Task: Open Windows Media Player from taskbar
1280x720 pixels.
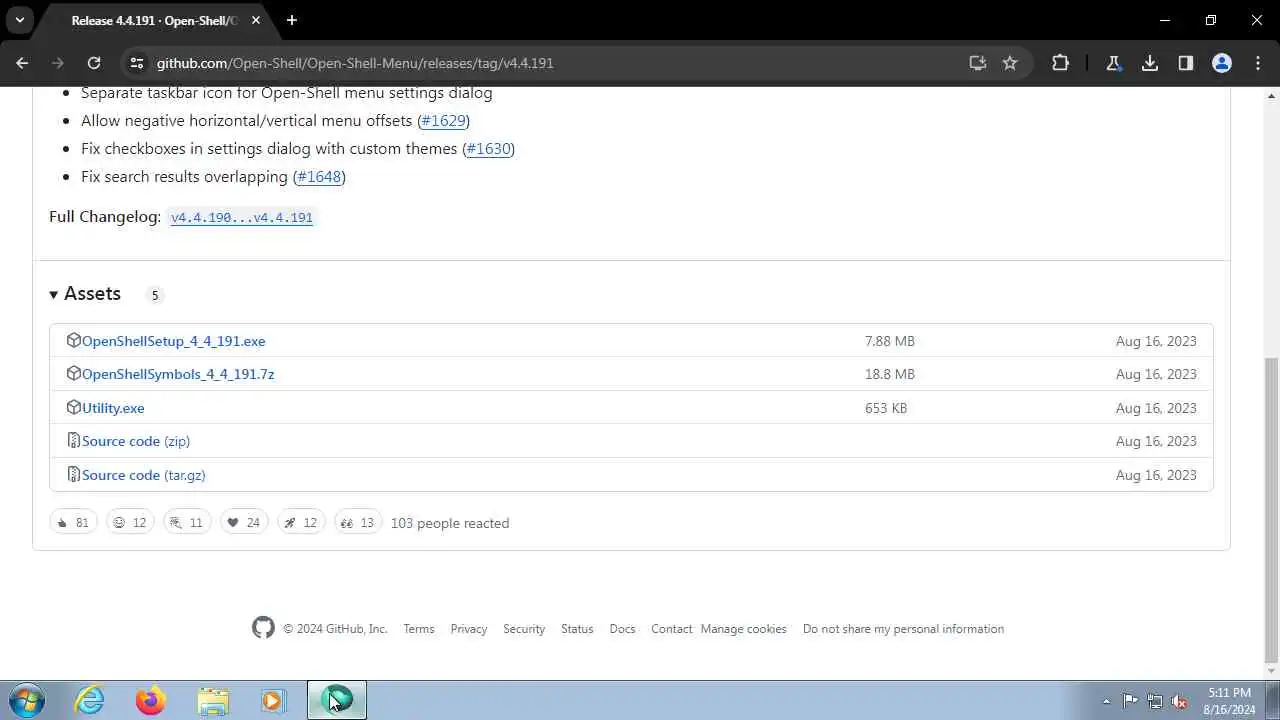Action: [x=273, y=700]
